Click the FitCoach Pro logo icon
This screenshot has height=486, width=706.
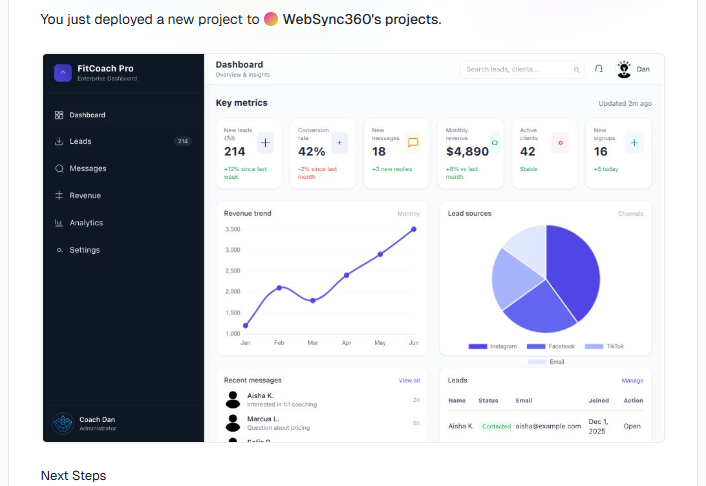tap(63, 72)
